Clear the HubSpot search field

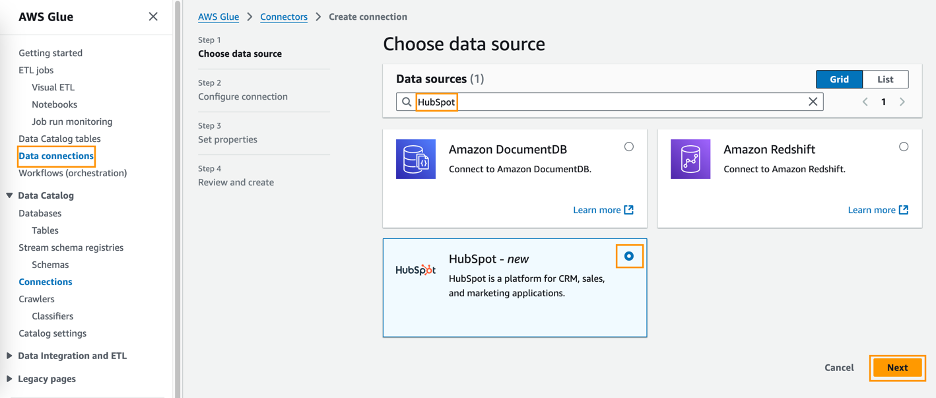812,102
